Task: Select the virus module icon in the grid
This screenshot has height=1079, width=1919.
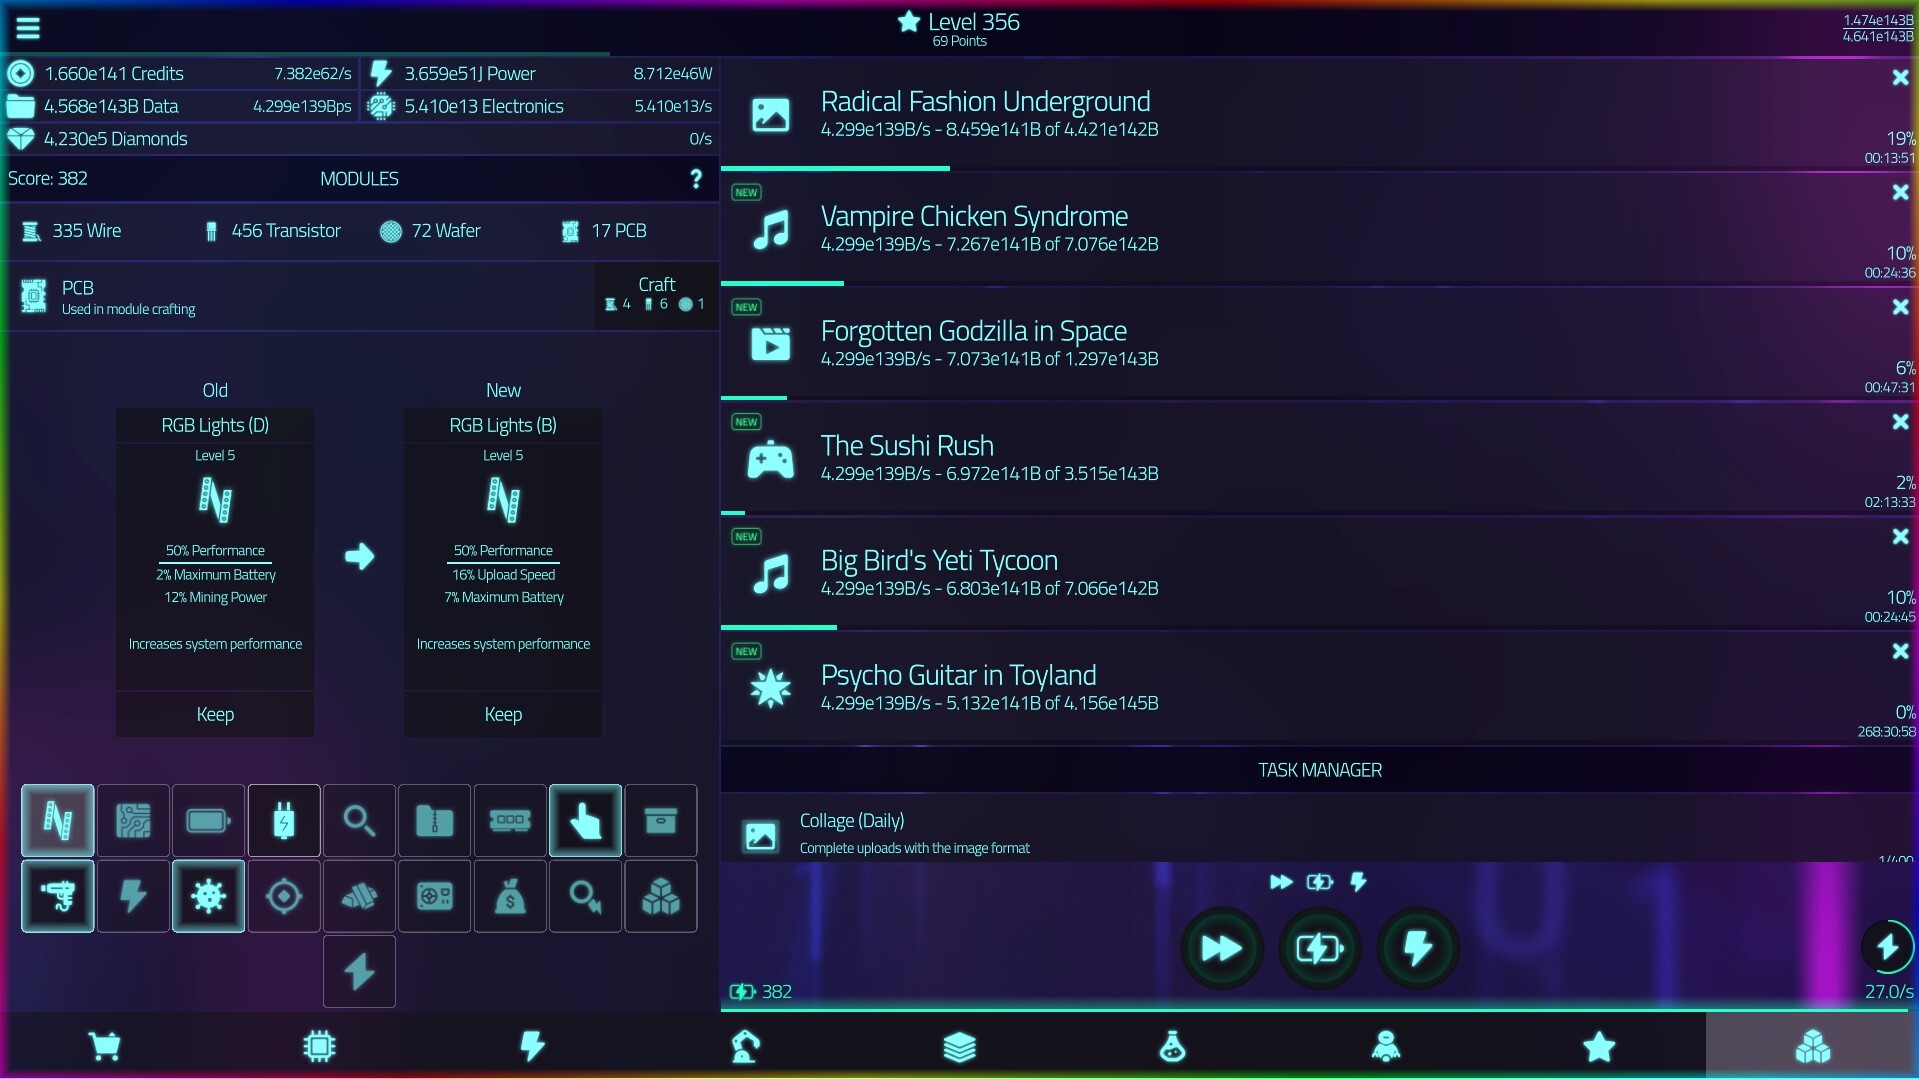Action: pyautogui.click(x=209, y=896)
